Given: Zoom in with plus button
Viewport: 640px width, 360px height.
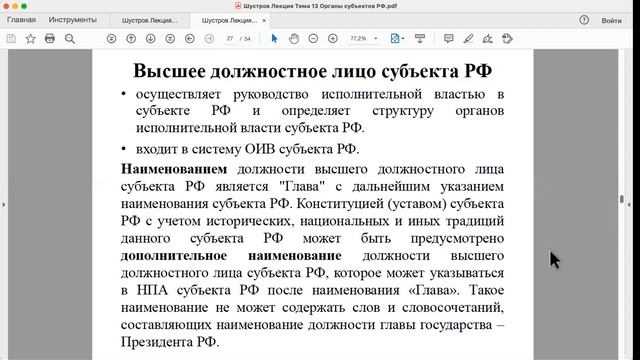Looking at the screenshot, I should 333,39.
